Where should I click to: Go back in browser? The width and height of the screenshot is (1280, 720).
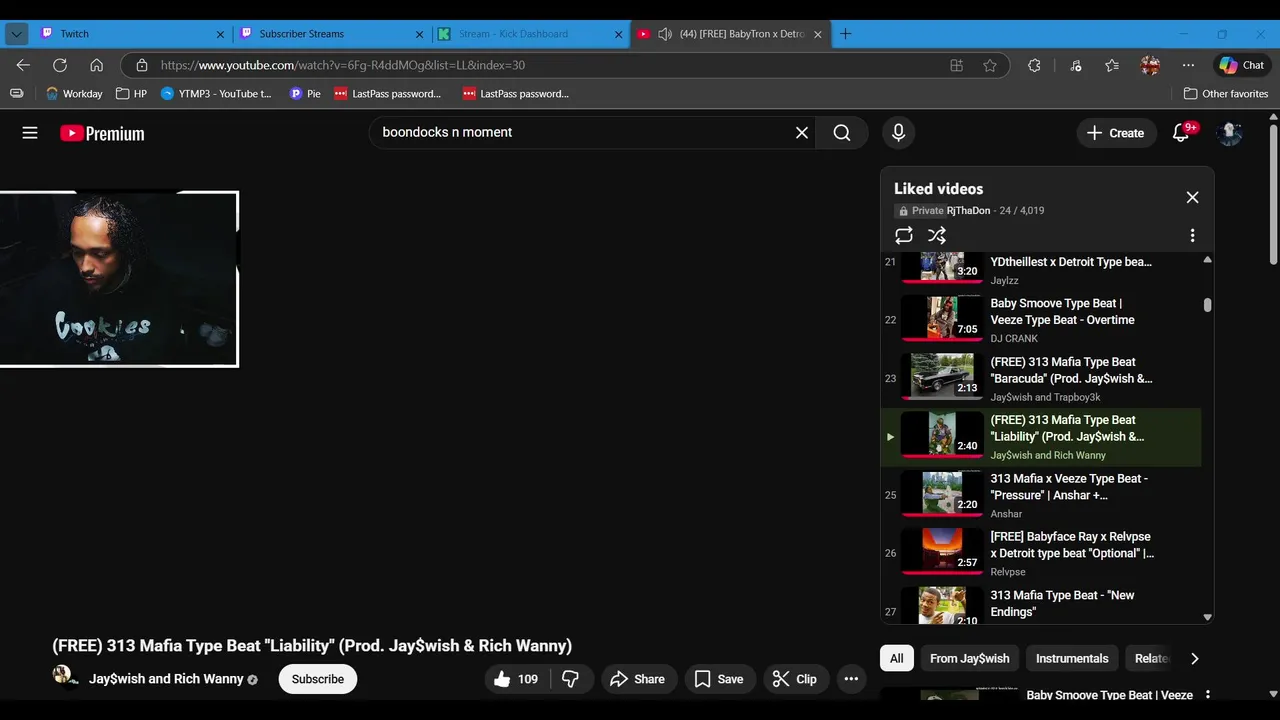click(x=23, y=65)
